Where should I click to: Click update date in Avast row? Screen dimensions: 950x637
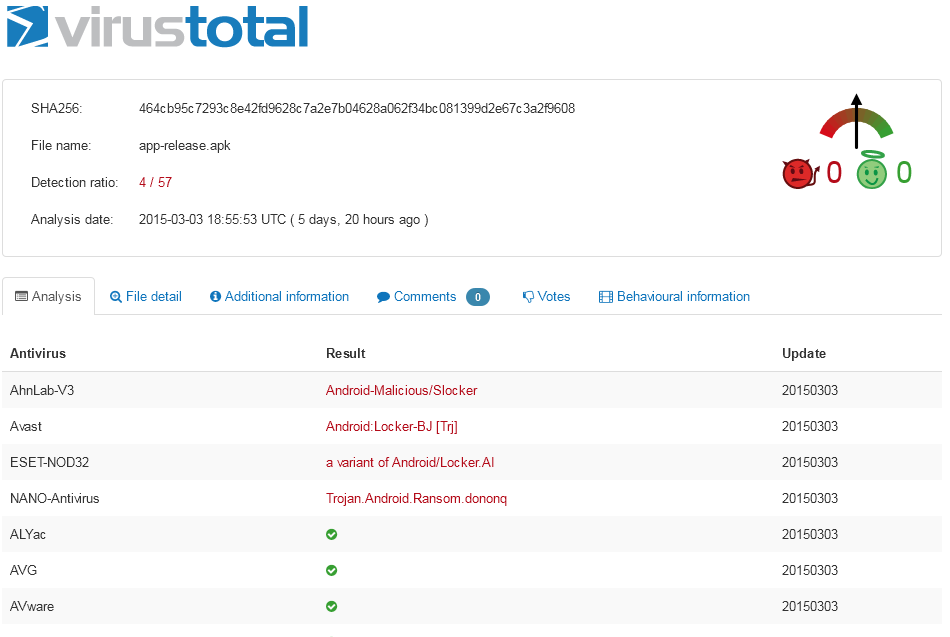(809, 427)
